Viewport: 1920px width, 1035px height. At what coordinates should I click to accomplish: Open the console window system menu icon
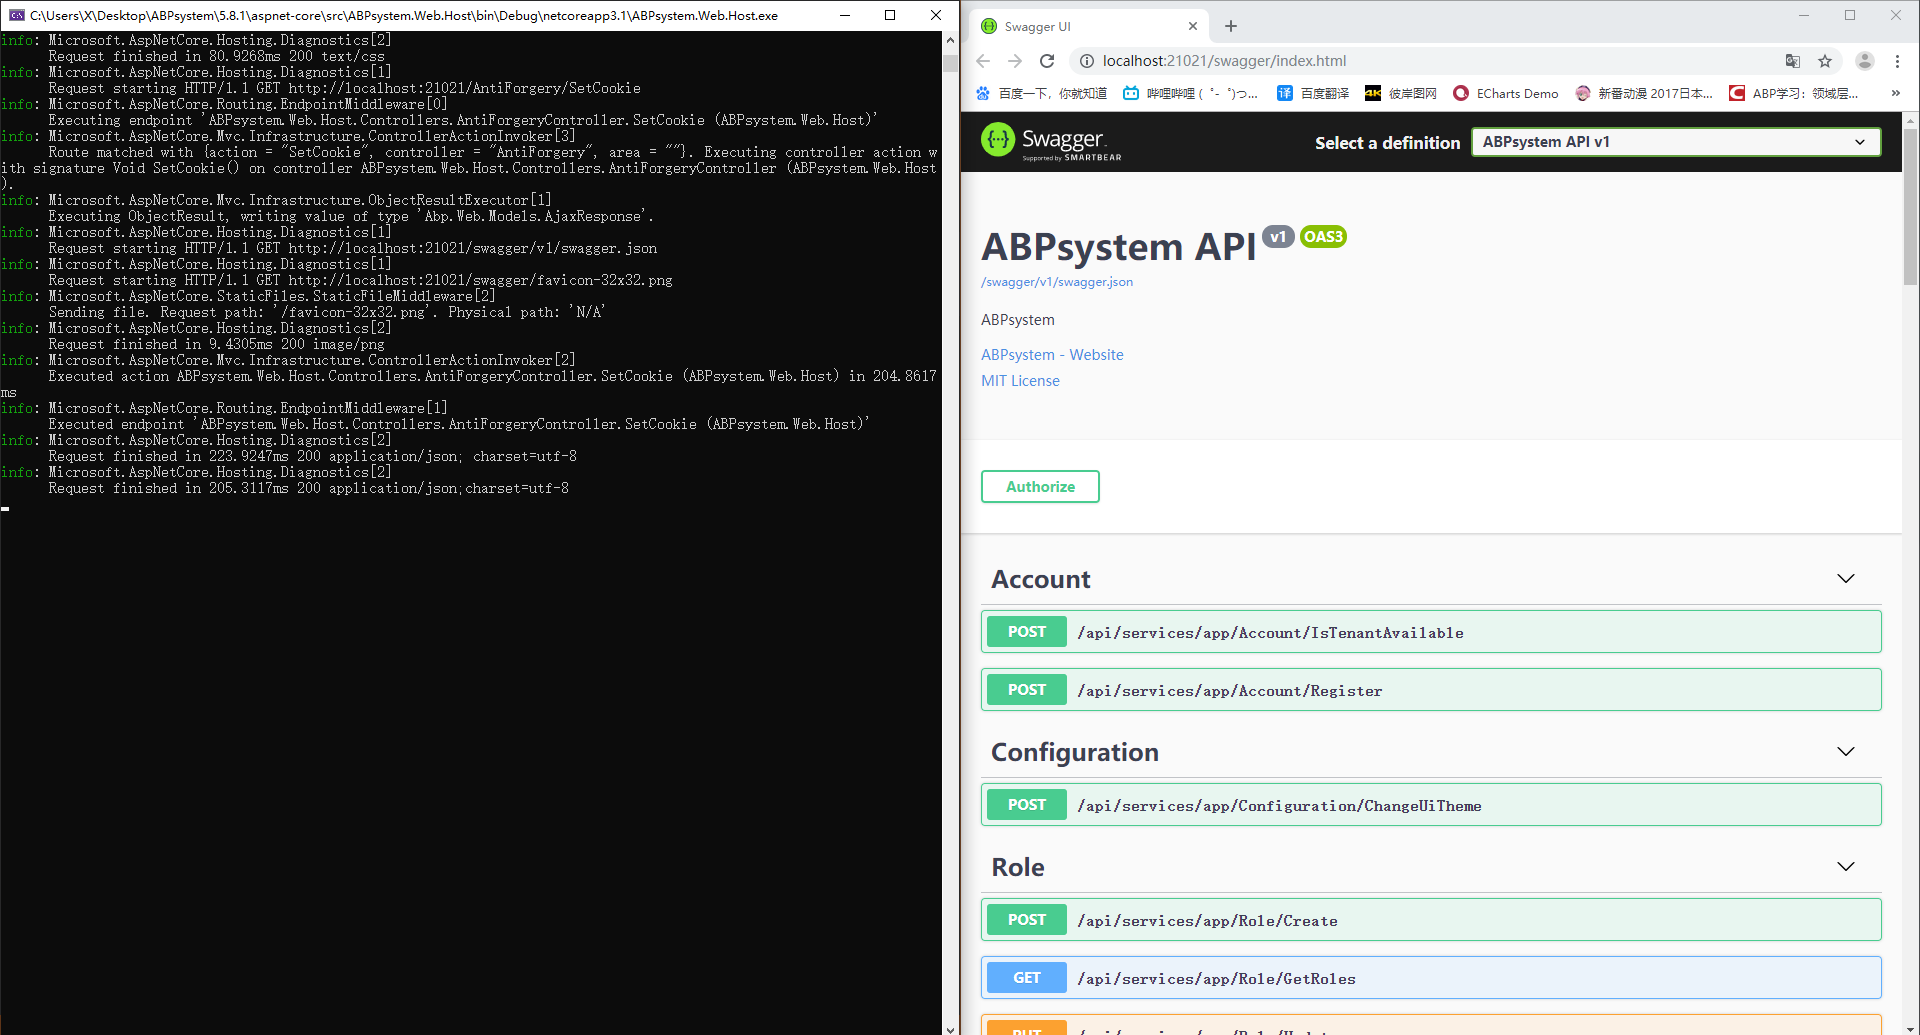pyautogui.click(x=16, y=15)
